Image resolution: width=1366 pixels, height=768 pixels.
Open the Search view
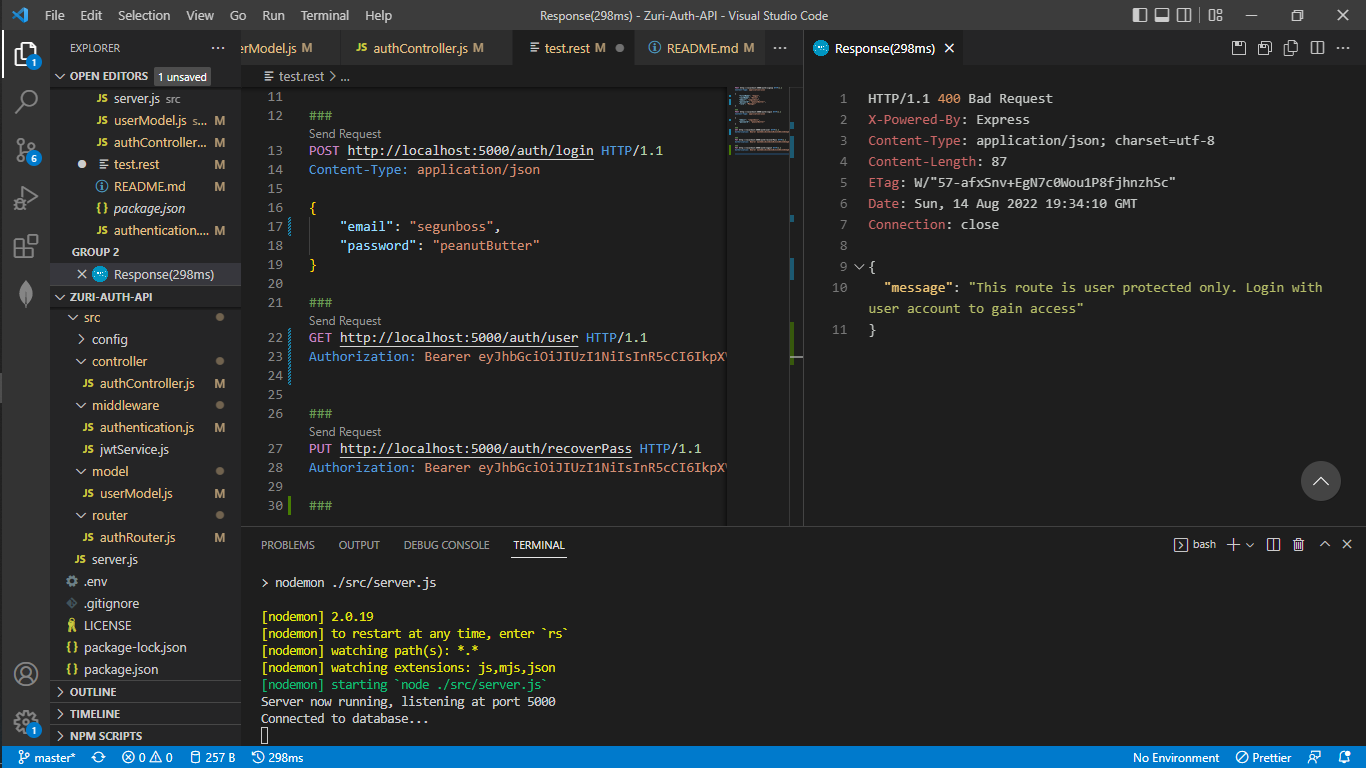(25, 101)
